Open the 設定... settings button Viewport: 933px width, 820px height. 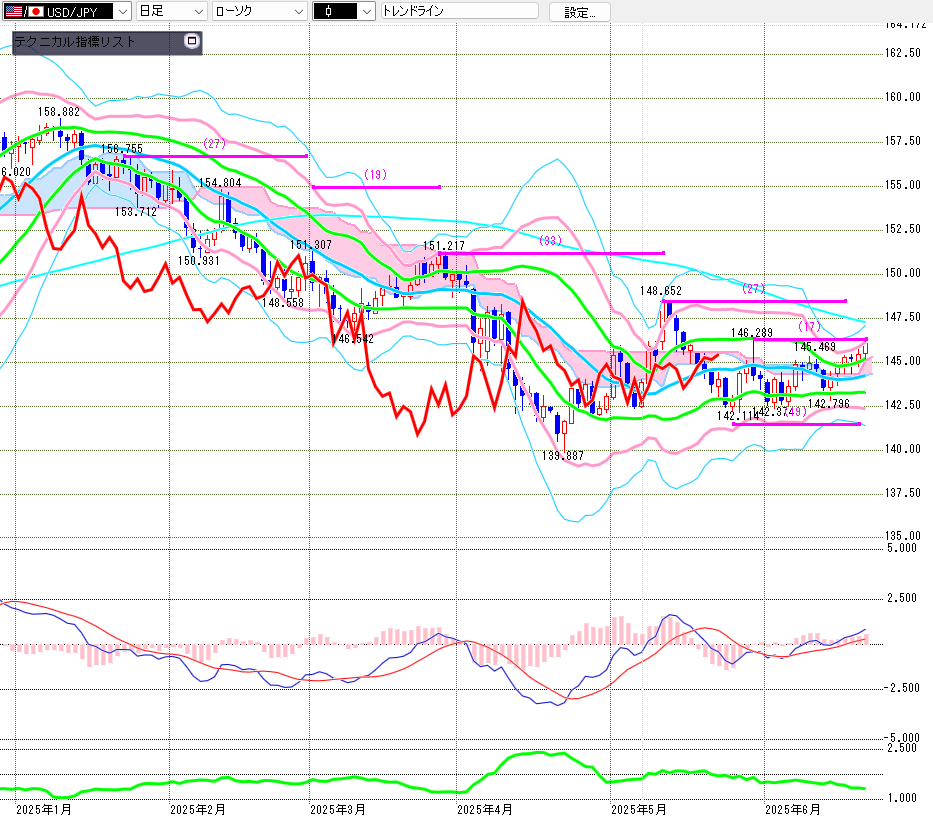tap(580, 12)
